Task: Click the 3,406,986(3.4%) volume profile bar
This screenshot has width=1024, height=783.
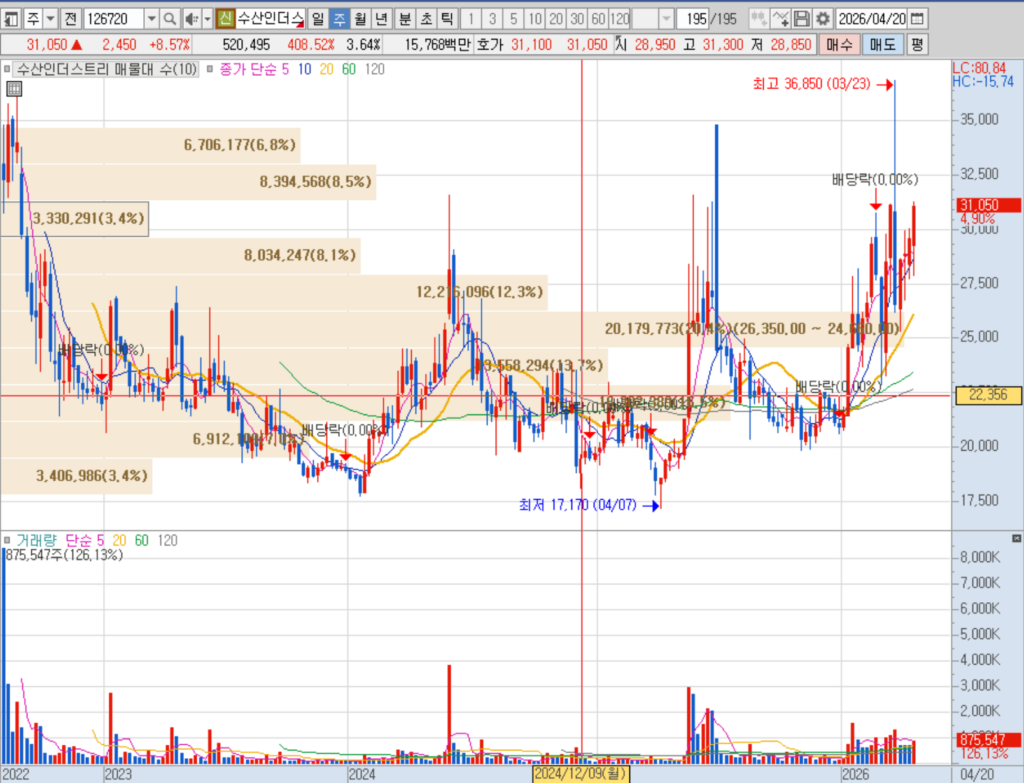Action: [x=76, y=475]
